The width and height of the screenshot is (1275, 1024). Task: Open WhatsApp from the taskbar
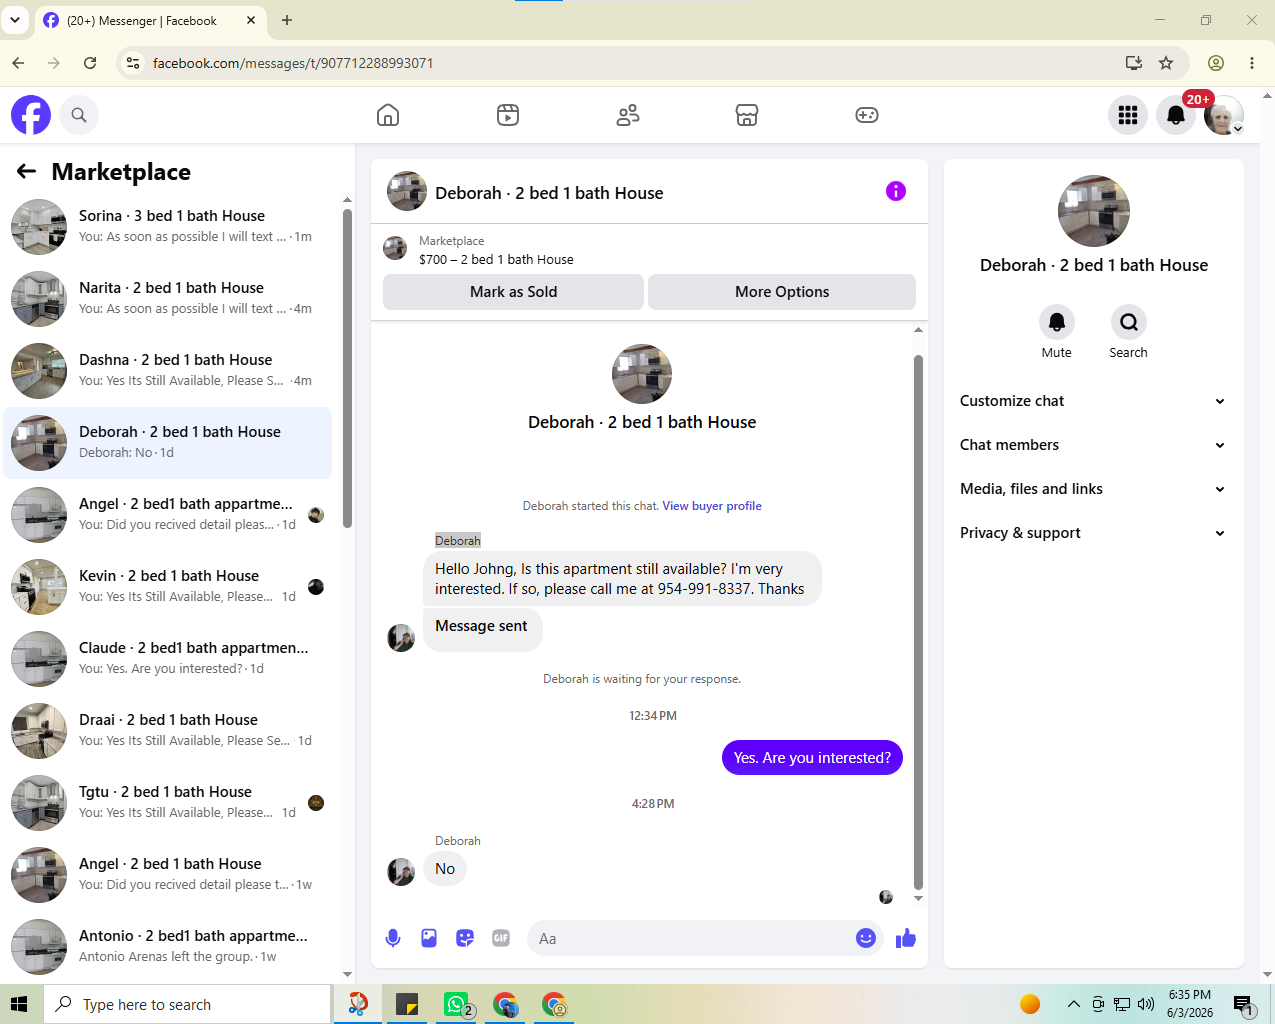pos(457,1004)
